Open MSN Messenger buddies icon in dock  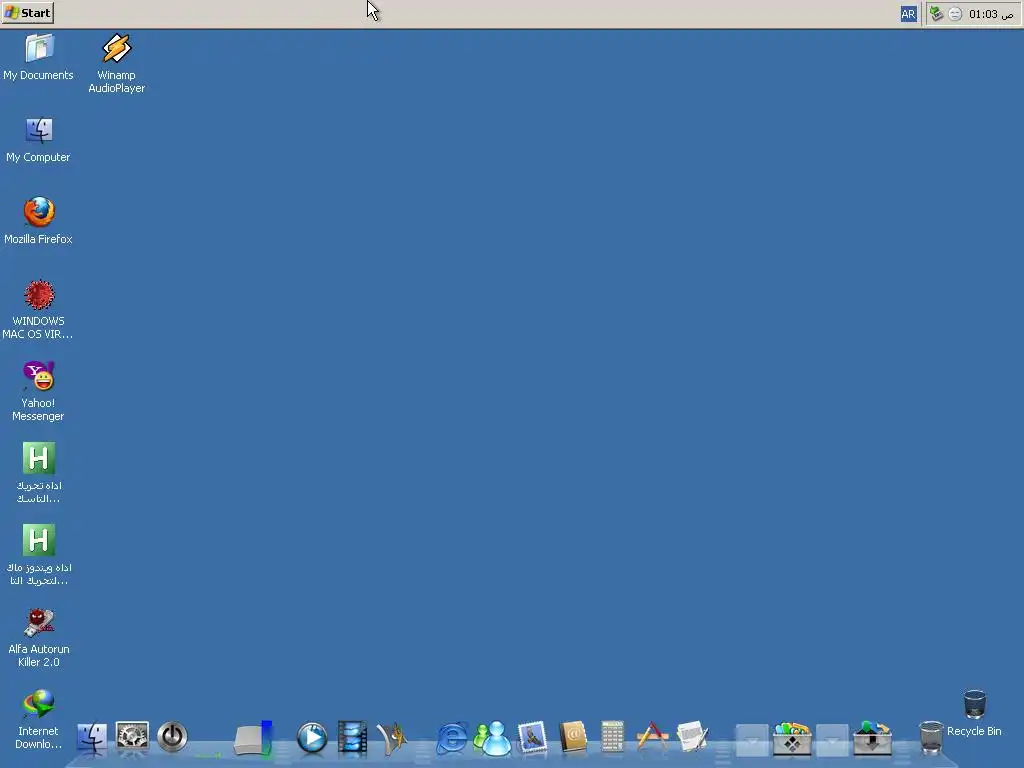[x=492, y=738]
